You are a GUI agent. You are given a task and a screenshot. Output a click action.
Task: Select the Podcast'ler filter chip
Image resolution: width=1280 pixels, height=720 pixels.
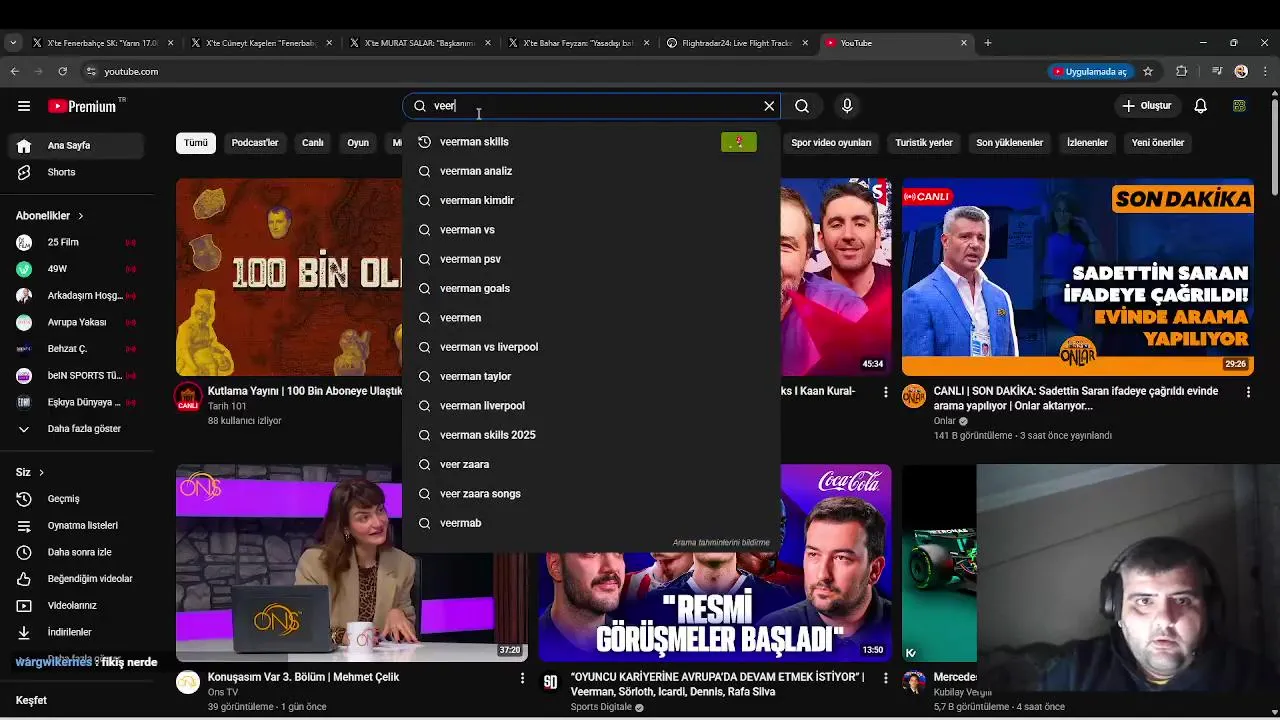[255, 143]
